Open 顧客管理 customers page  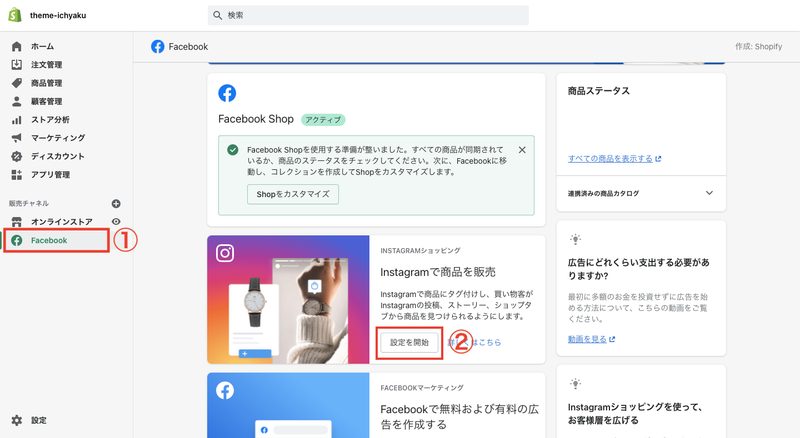click(46, 102)
